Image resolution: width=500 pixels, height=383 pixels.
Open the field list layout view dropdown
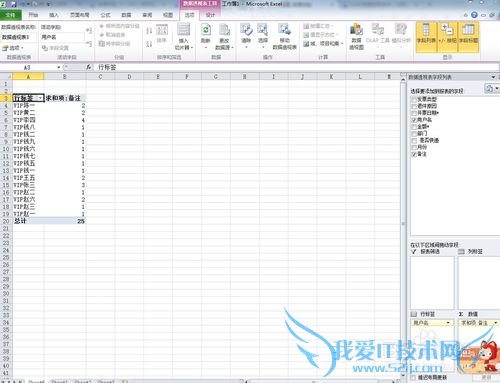tap(492, 88)
